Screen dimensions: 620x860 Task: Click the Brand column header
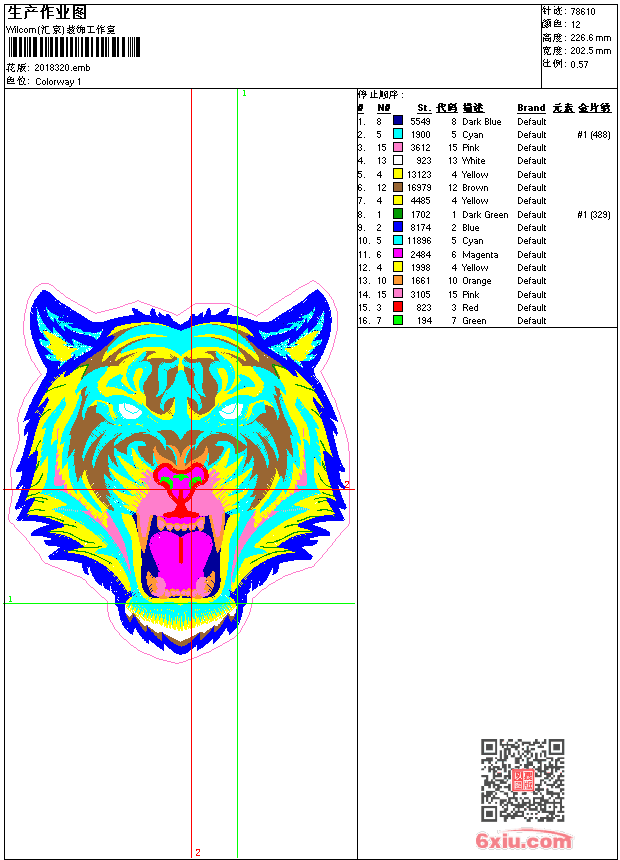(x=531, y=108)
